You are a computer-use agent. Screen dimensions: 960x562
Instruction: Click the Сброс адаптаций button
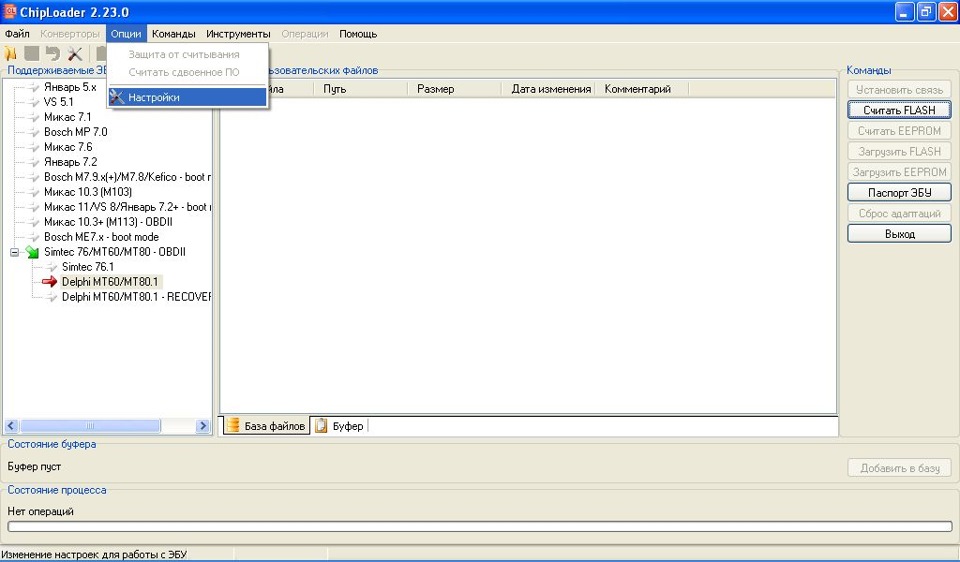(899, 213)
